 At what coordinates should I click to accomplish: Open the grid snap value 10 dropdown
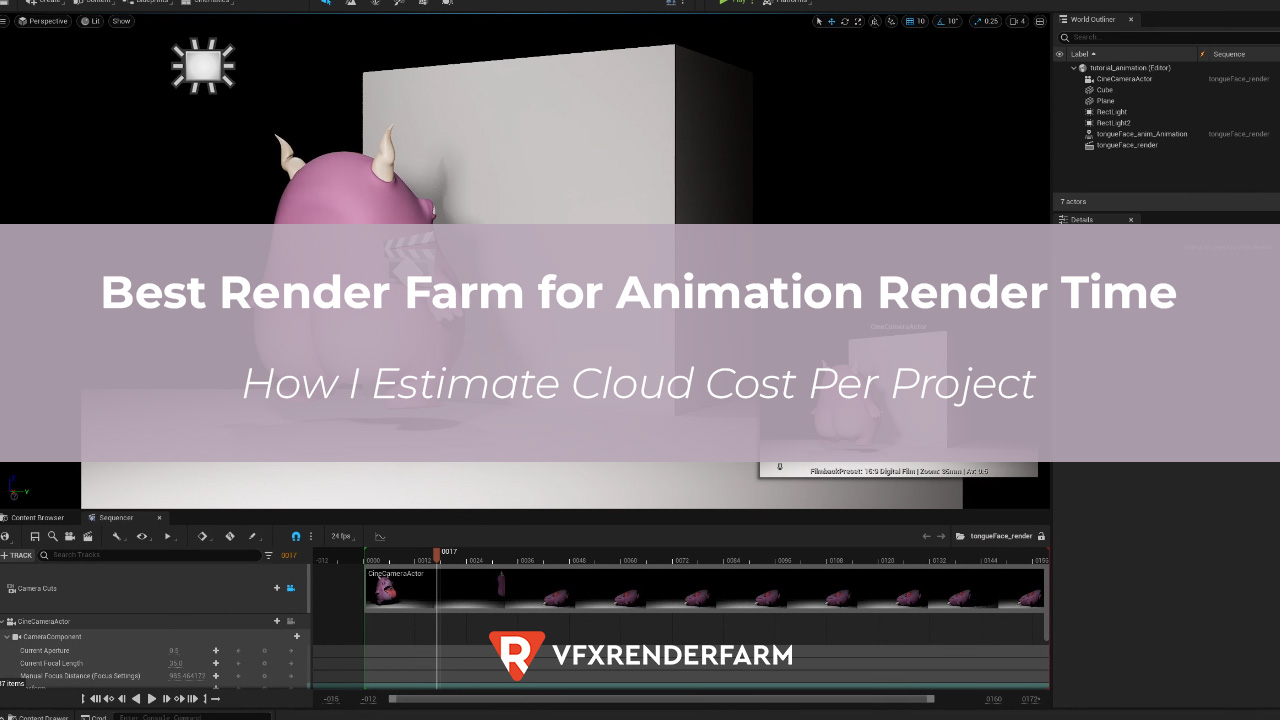[x=921, y=21]
